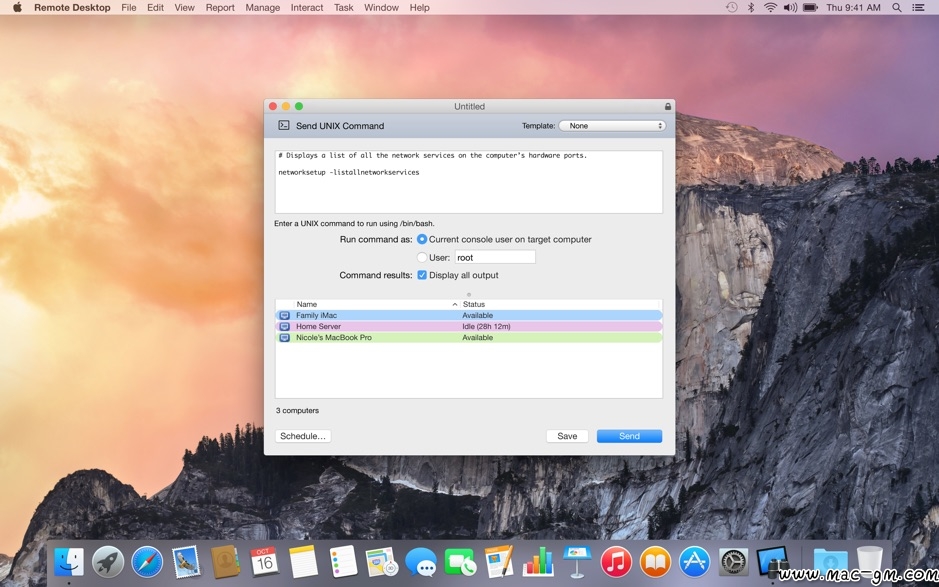Open Downloads folder in Dock
This screenshot has width=939, height=587.
[x=830, y=562]
